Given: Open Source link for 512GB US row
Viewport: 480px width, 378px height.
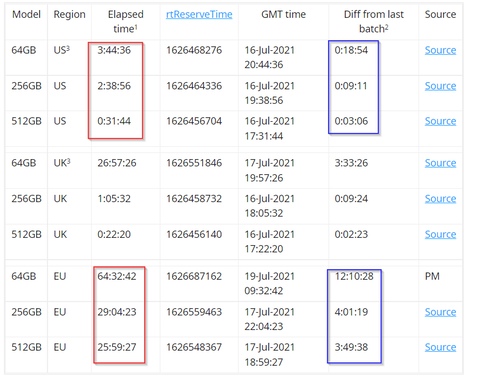Looking at the screenshot, I should [x=440, y=121].
